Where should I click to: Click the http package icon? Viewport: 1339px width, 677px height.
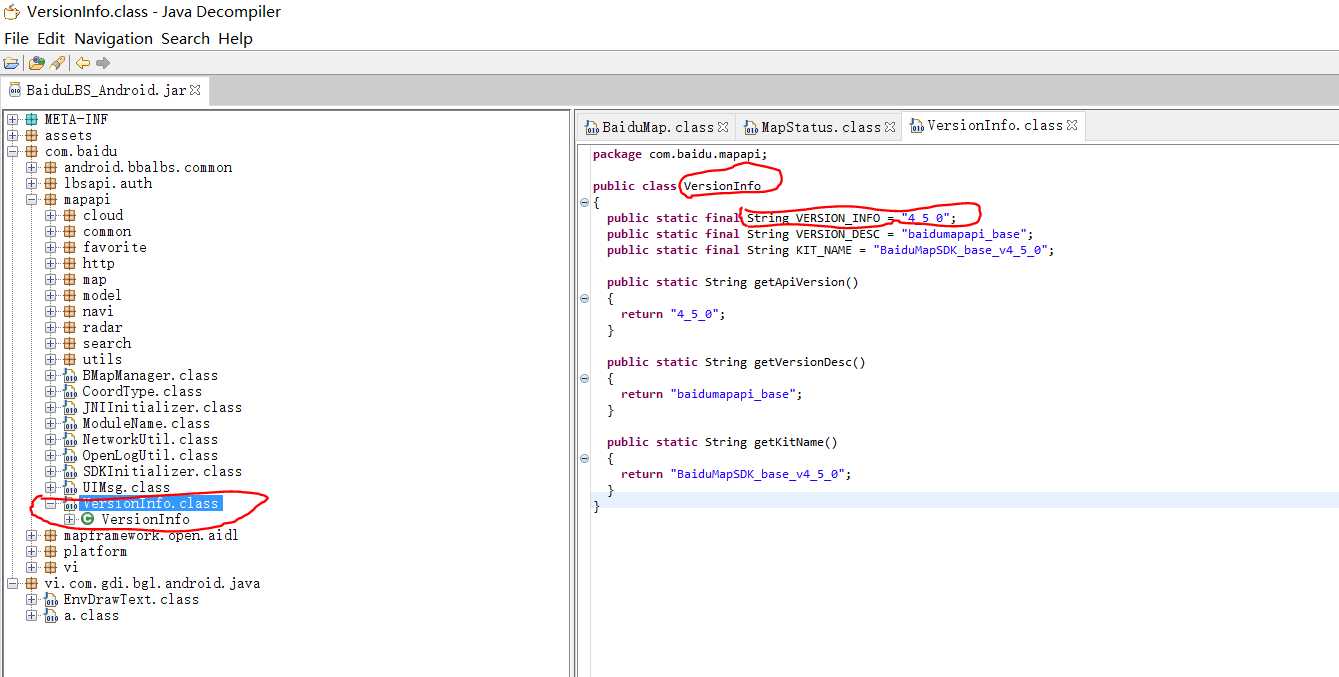[69, 263]
